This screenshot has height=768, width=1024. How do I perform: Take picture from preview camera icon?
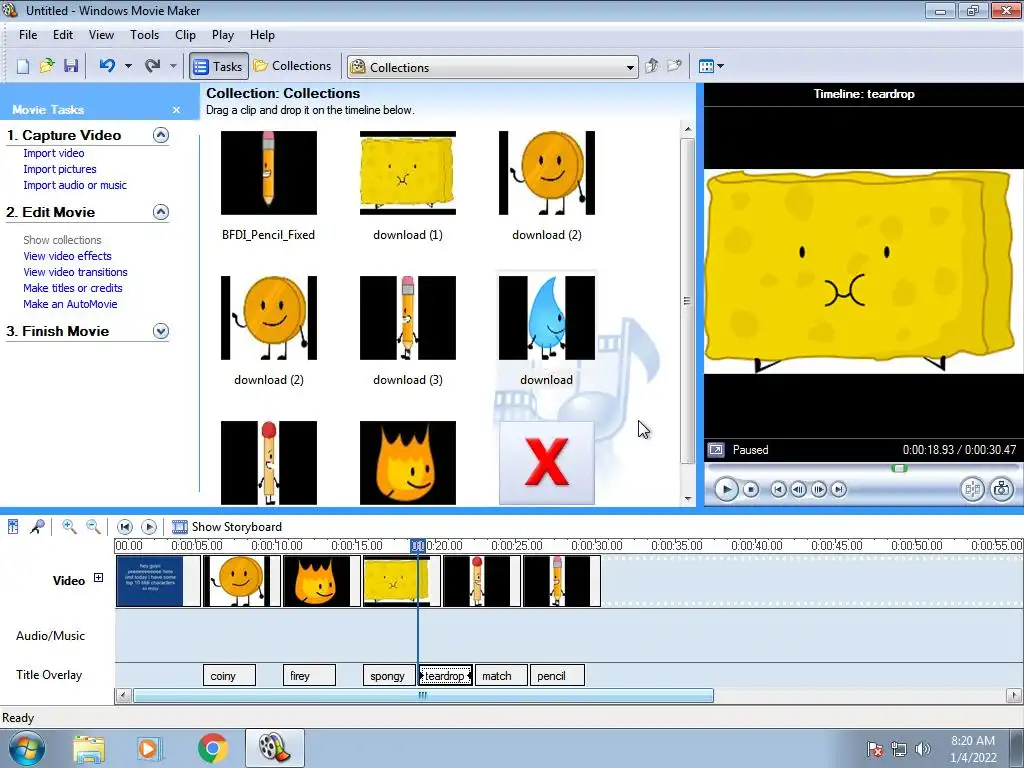pyautogui.click(x=1002, y=489)
